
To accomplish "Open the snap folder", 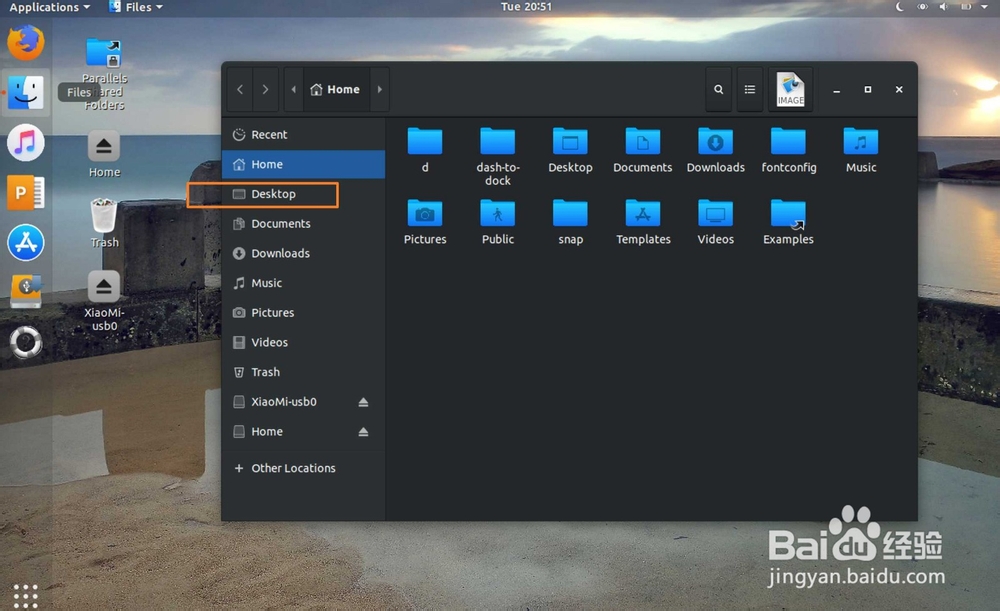I will [570, 222].
